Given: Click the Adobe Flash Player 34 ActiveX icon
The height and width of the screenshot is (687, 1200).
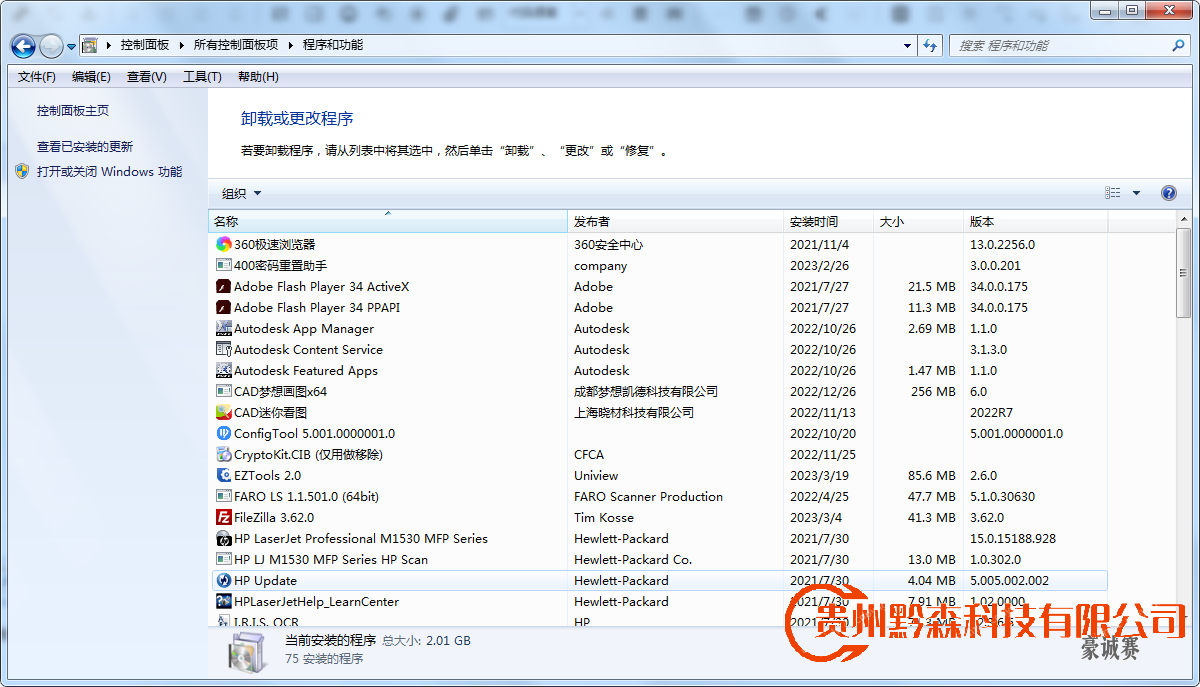Looking at the screenshot, I should coord(224,286).
